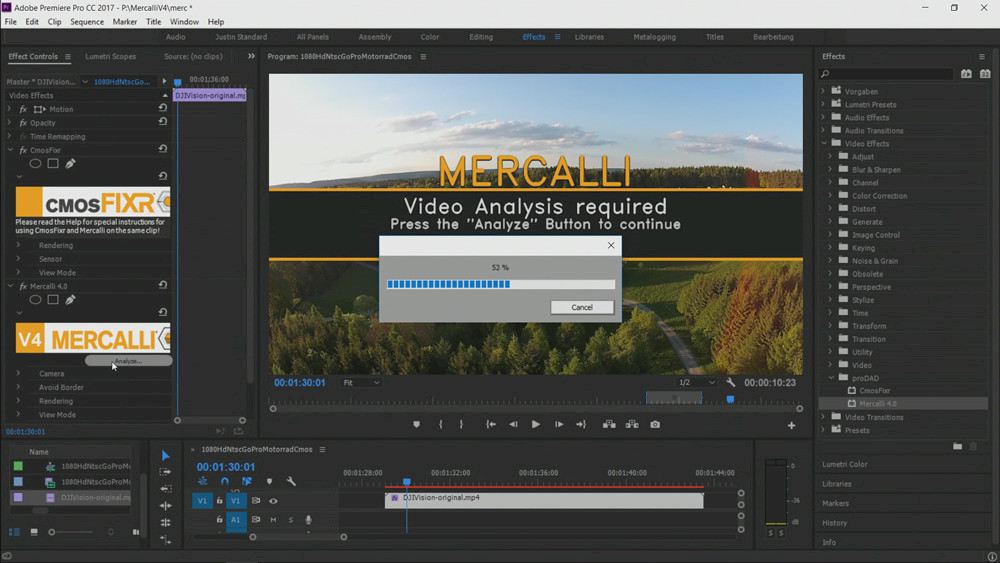The height and width of the screenshot is (563, 1000).
Task: Solo the A1 audio track
Action: pyautogui.click(x=291, y=520)
